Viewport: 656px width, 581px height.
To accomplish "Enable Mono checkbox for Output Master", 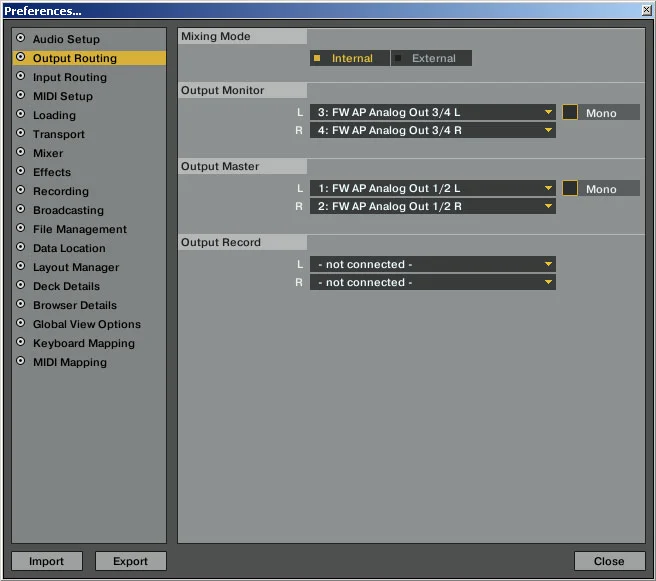I will pyautogui.click(x=570, y=188).
